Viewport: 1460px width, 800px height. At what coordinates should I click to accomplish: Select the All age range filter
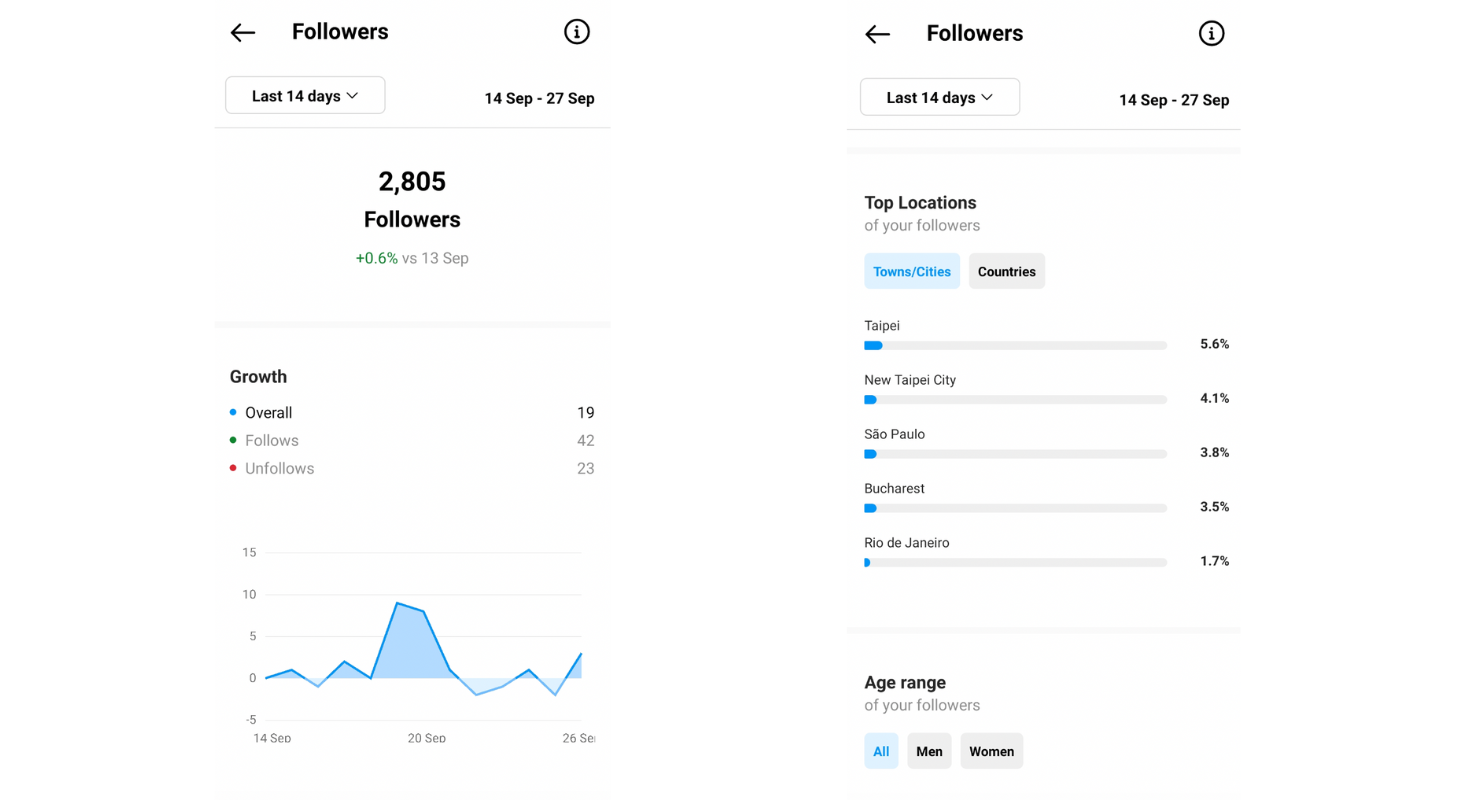pos(881,751)
